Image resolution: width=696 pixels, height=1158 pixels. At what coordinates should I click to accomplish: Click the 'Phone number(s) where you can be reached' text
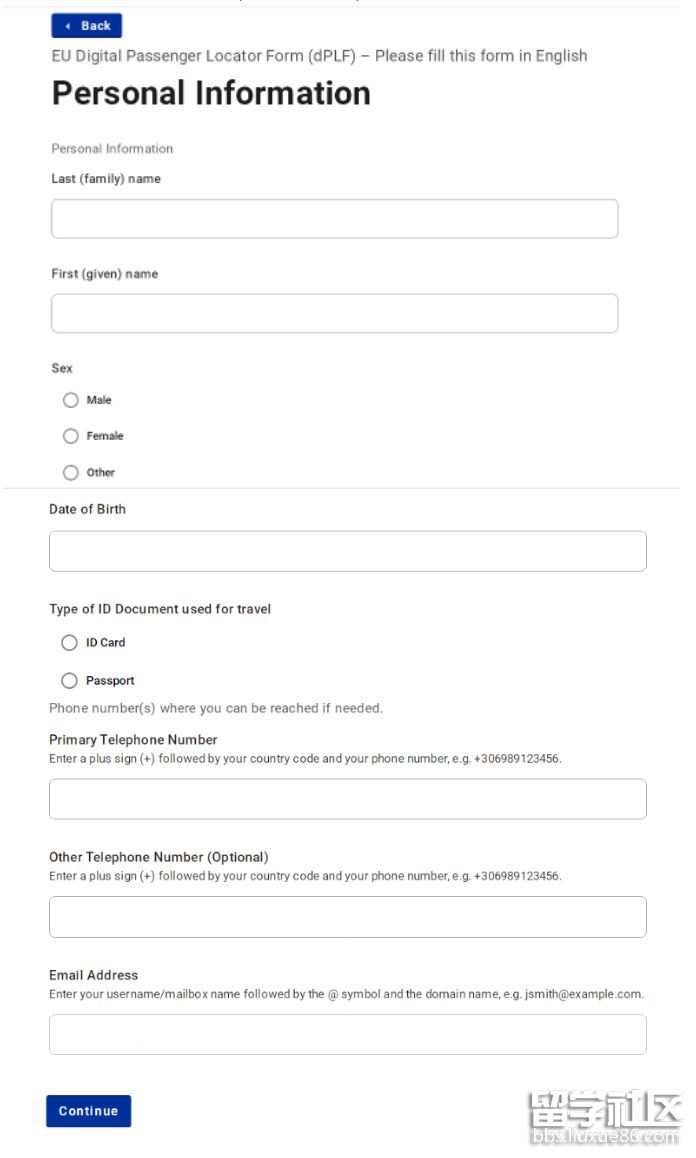tap(216, 708)
